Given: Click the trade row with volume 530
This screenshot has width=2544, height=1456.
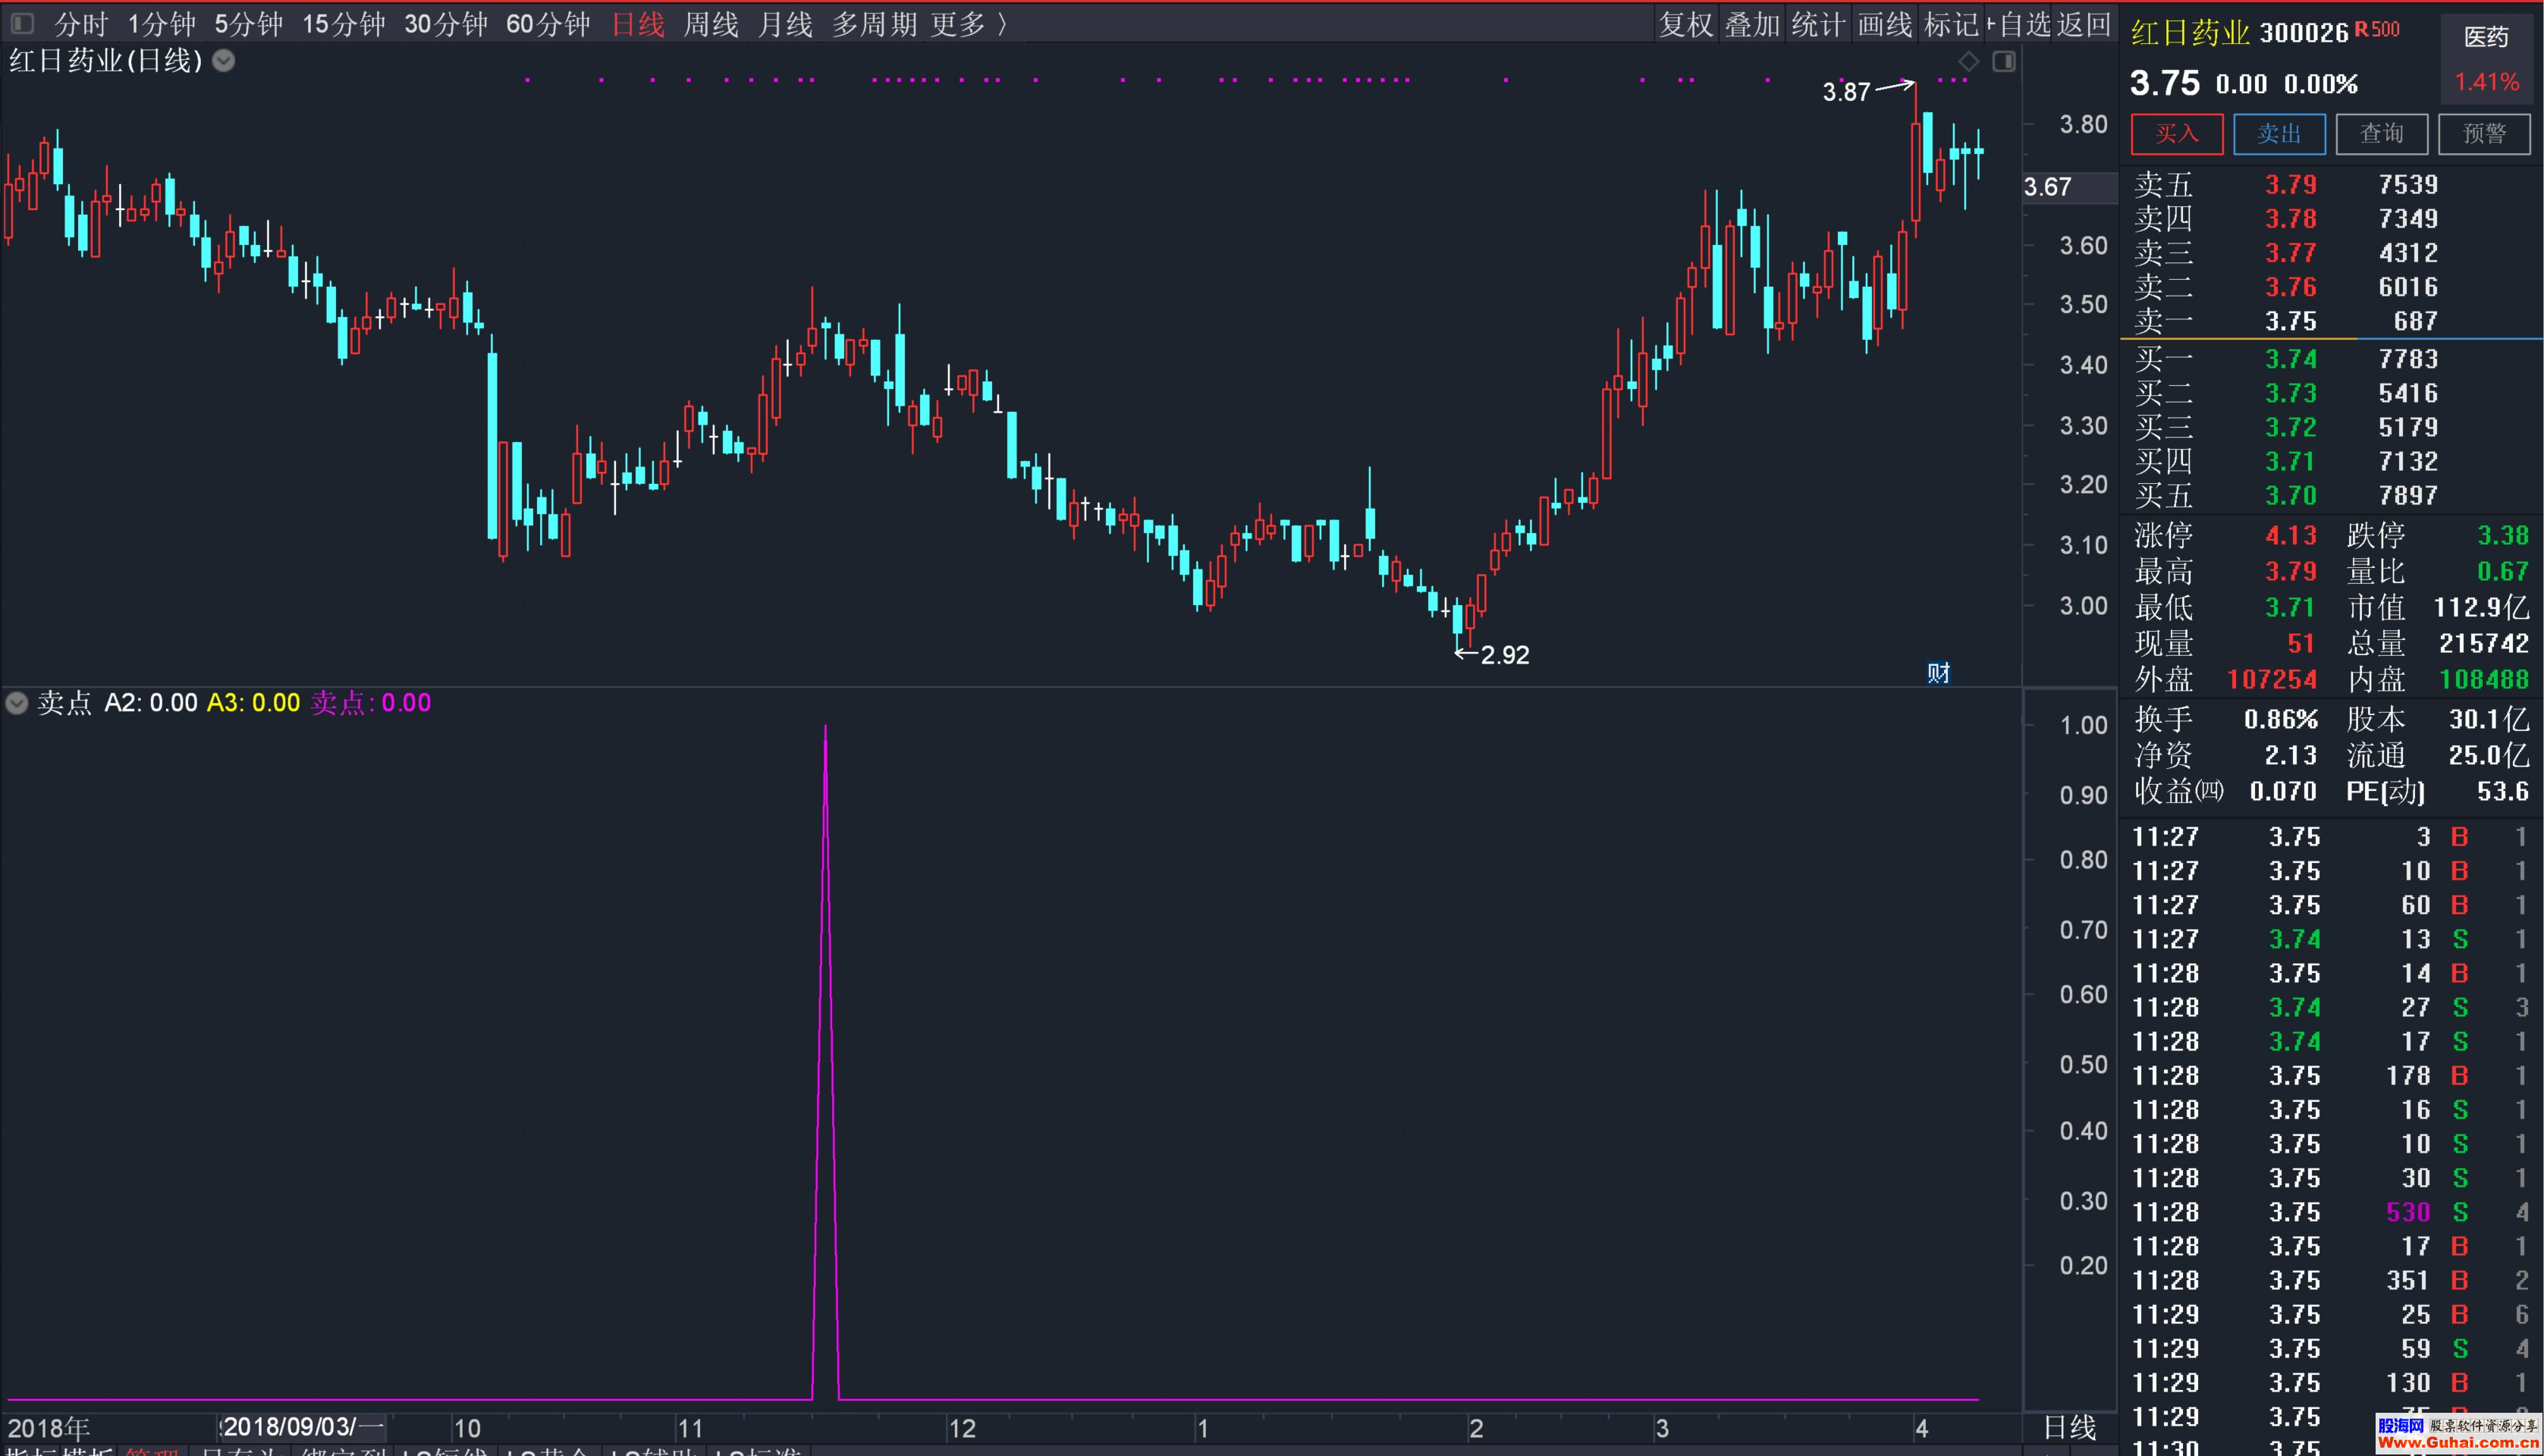Looking at the screenshot, I should (x=2330, y=1212).
